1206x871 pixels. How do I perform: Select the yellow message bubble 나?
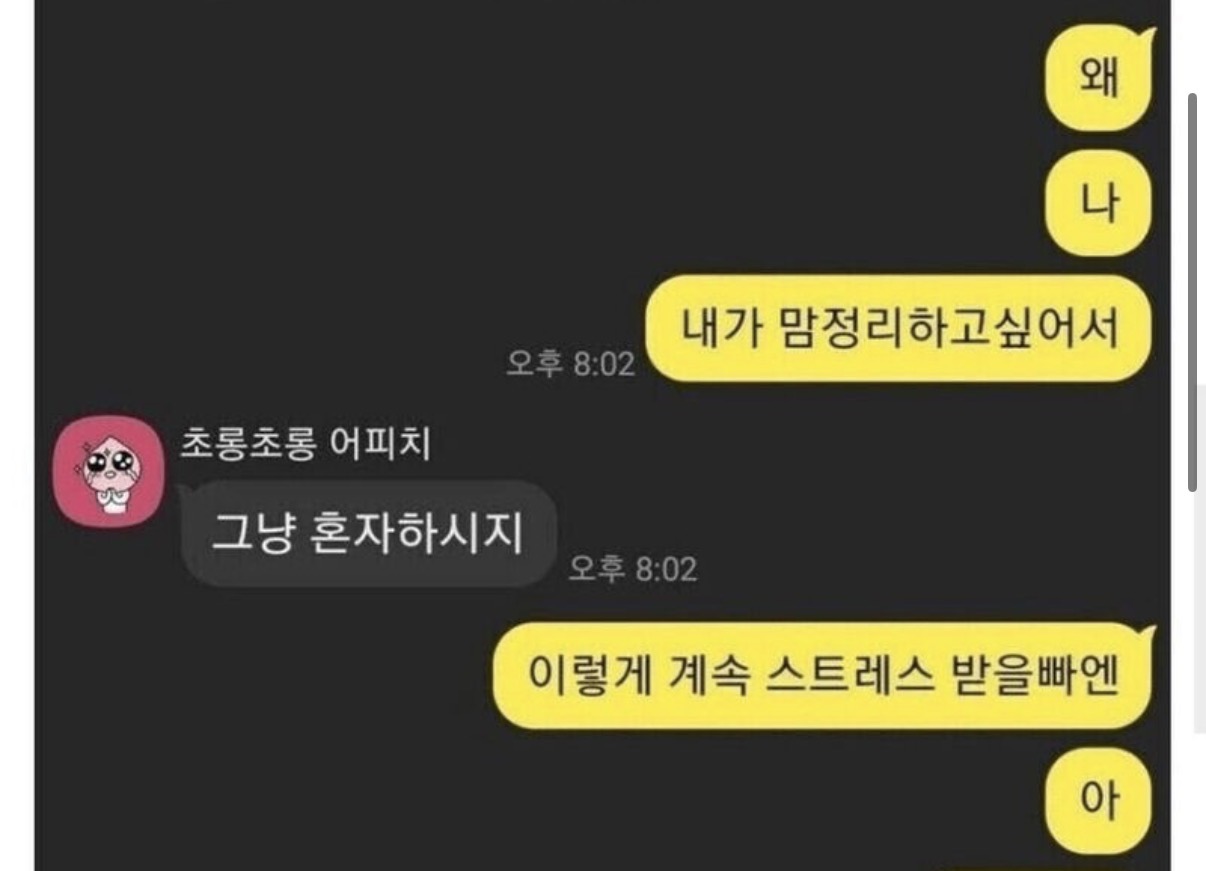click(1098, 204)
